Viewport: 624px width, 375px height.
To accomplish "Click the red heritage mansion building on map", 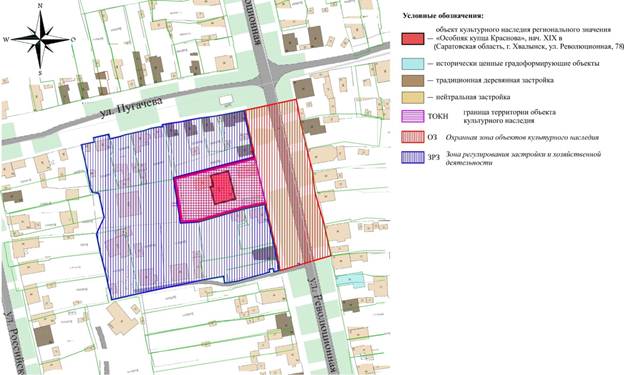I will tap(223, 188).
